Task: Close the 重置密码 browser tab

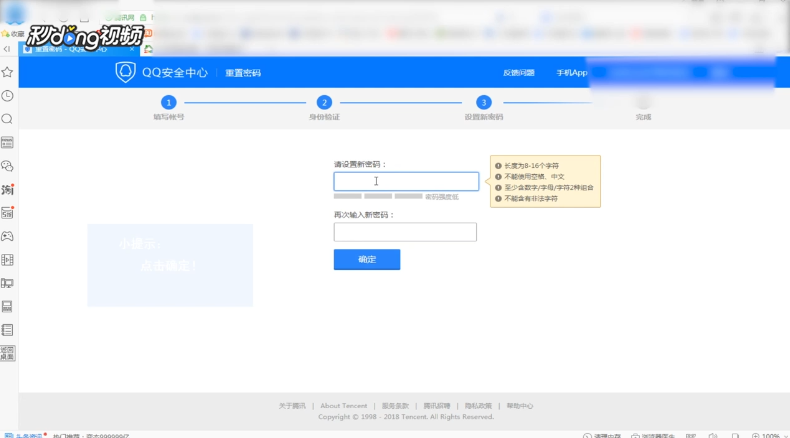Action: coord(132,49)
